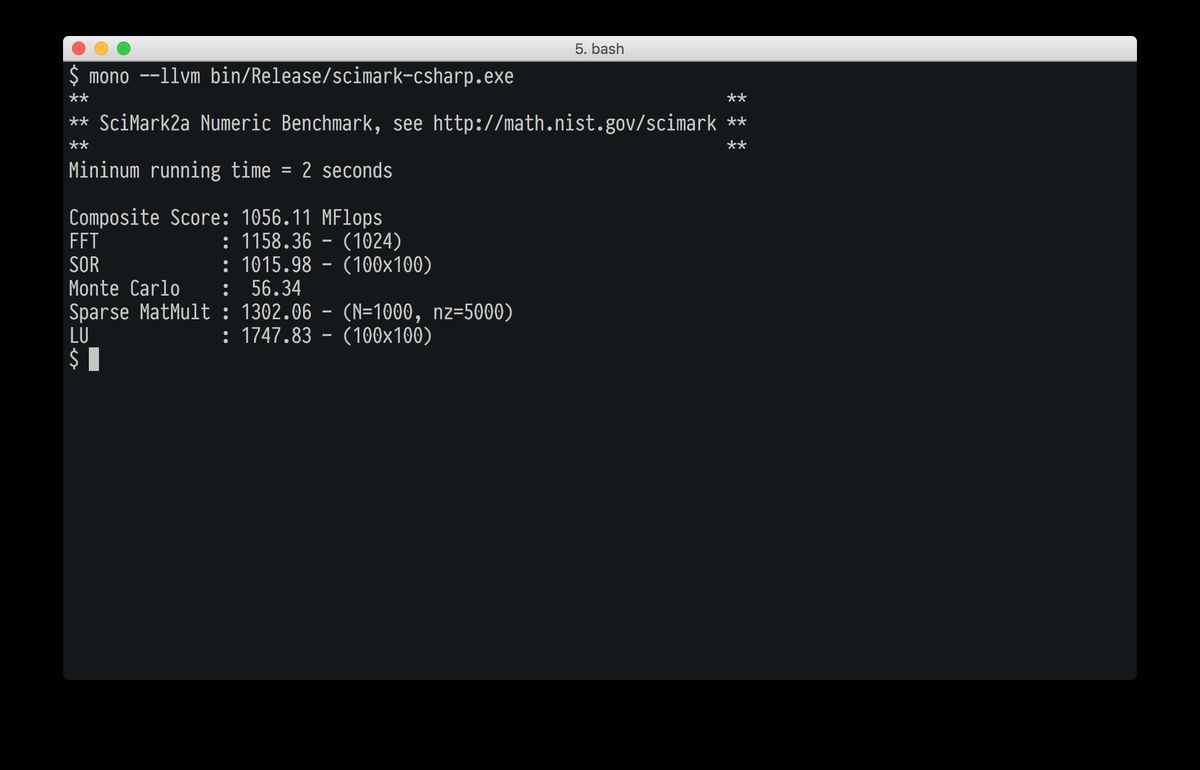Maximize the terminal with green button
The height and width of the screenshot is (770, 1200).
pos(124,48)
